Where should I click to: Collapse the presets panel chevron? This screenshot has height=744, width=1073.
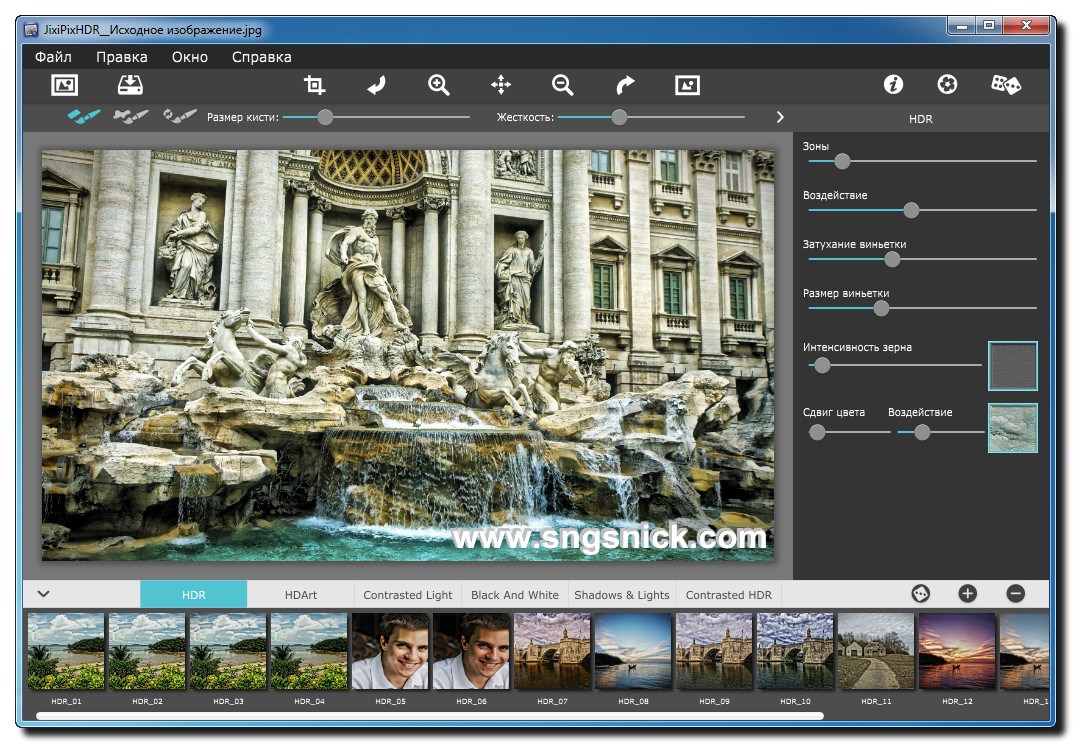tap(44, 594)
